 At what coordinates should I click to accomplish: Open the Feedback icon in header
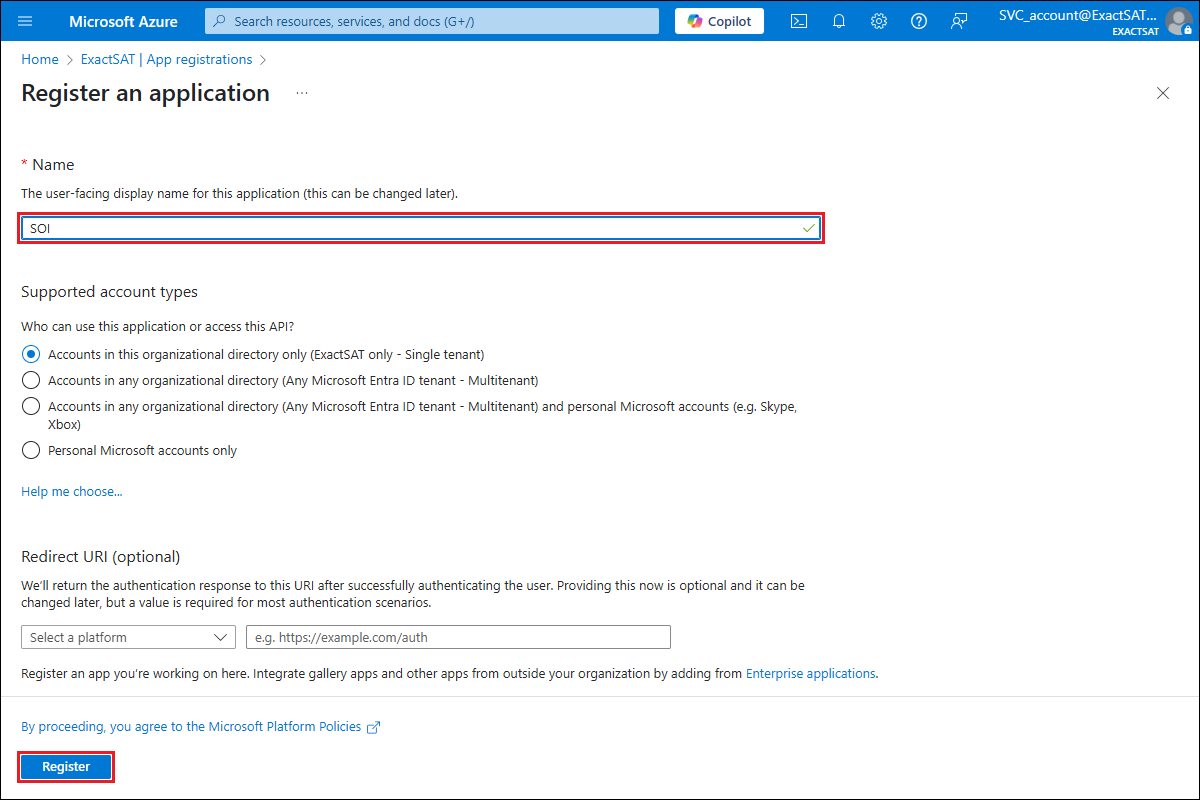point(959,21)
